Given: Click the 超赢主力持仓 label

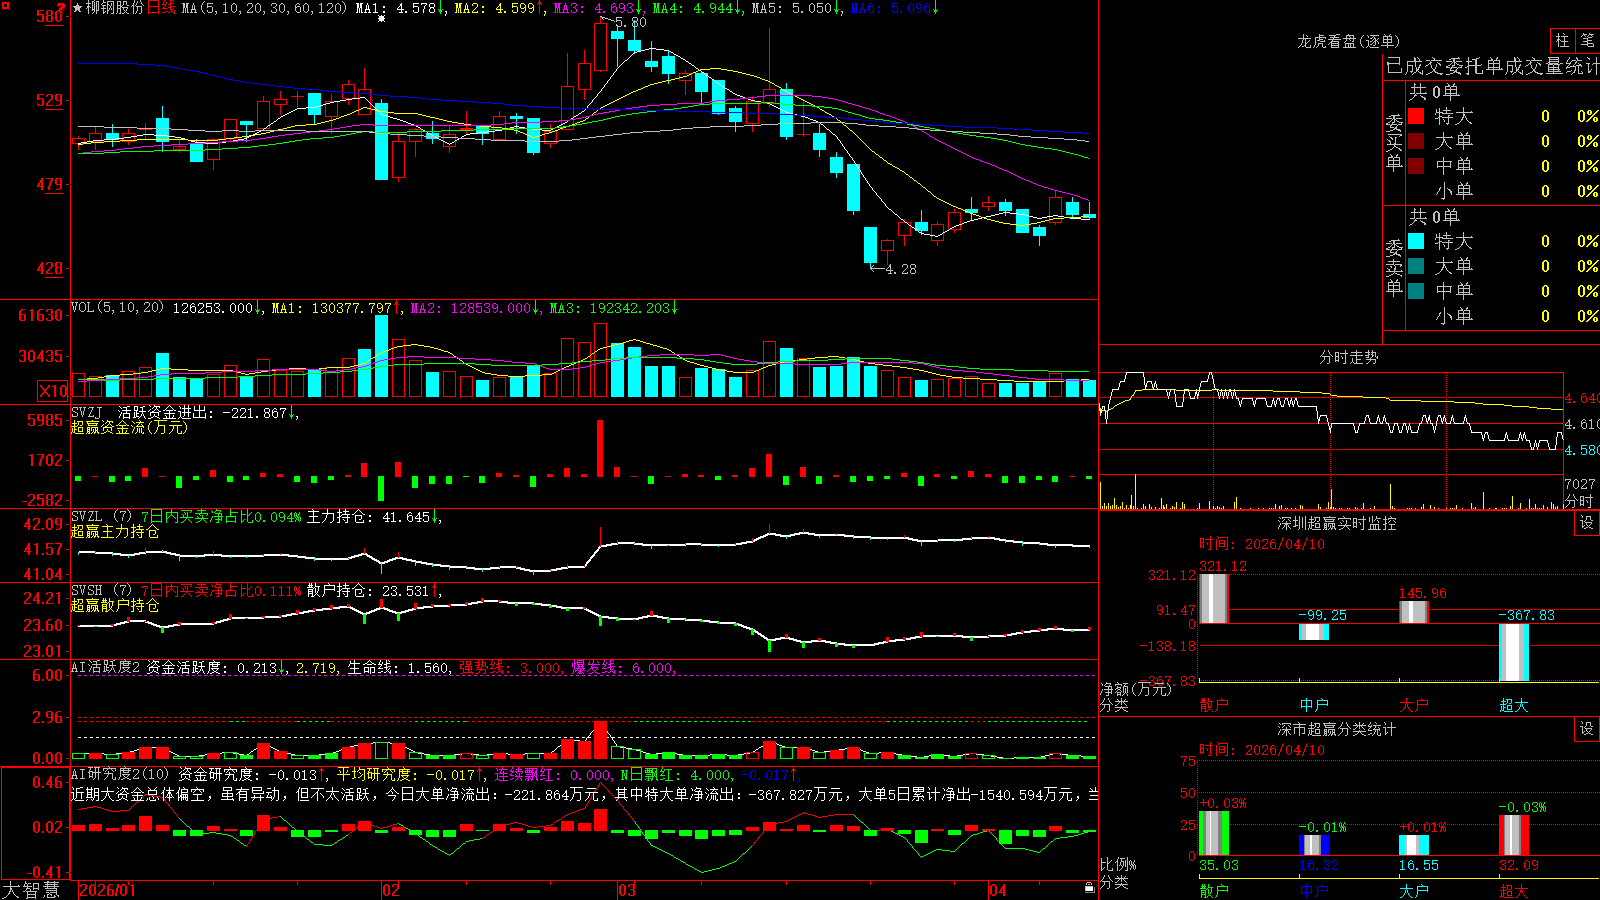Looking at the screenshot, I should [115, 531].
